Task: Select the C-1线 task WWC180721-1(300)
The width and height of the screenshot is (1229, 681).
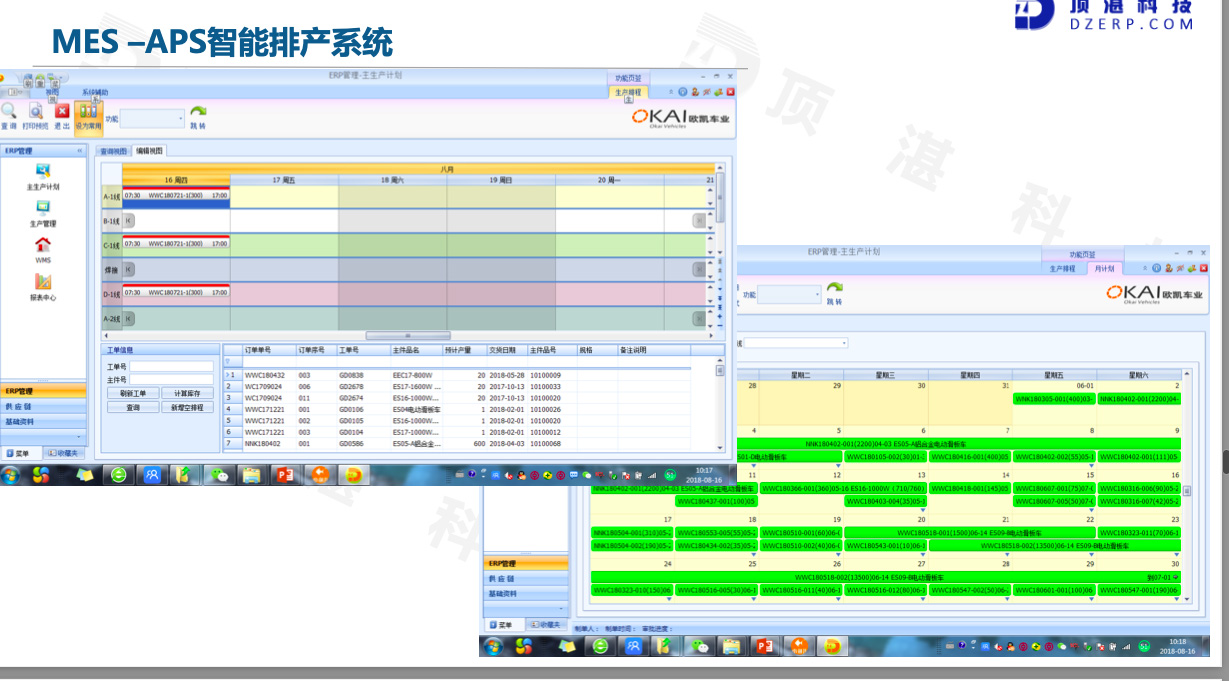Action: coord(176,244)
